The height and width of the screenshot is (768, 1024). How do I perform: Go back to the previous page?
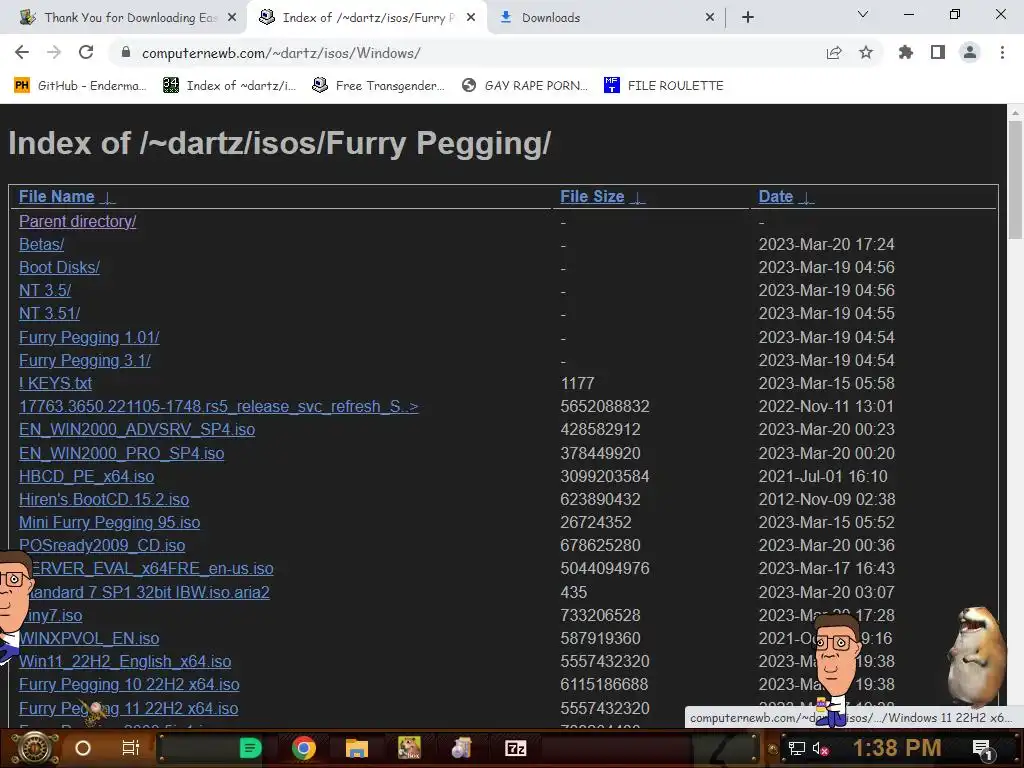pos(22,52)
